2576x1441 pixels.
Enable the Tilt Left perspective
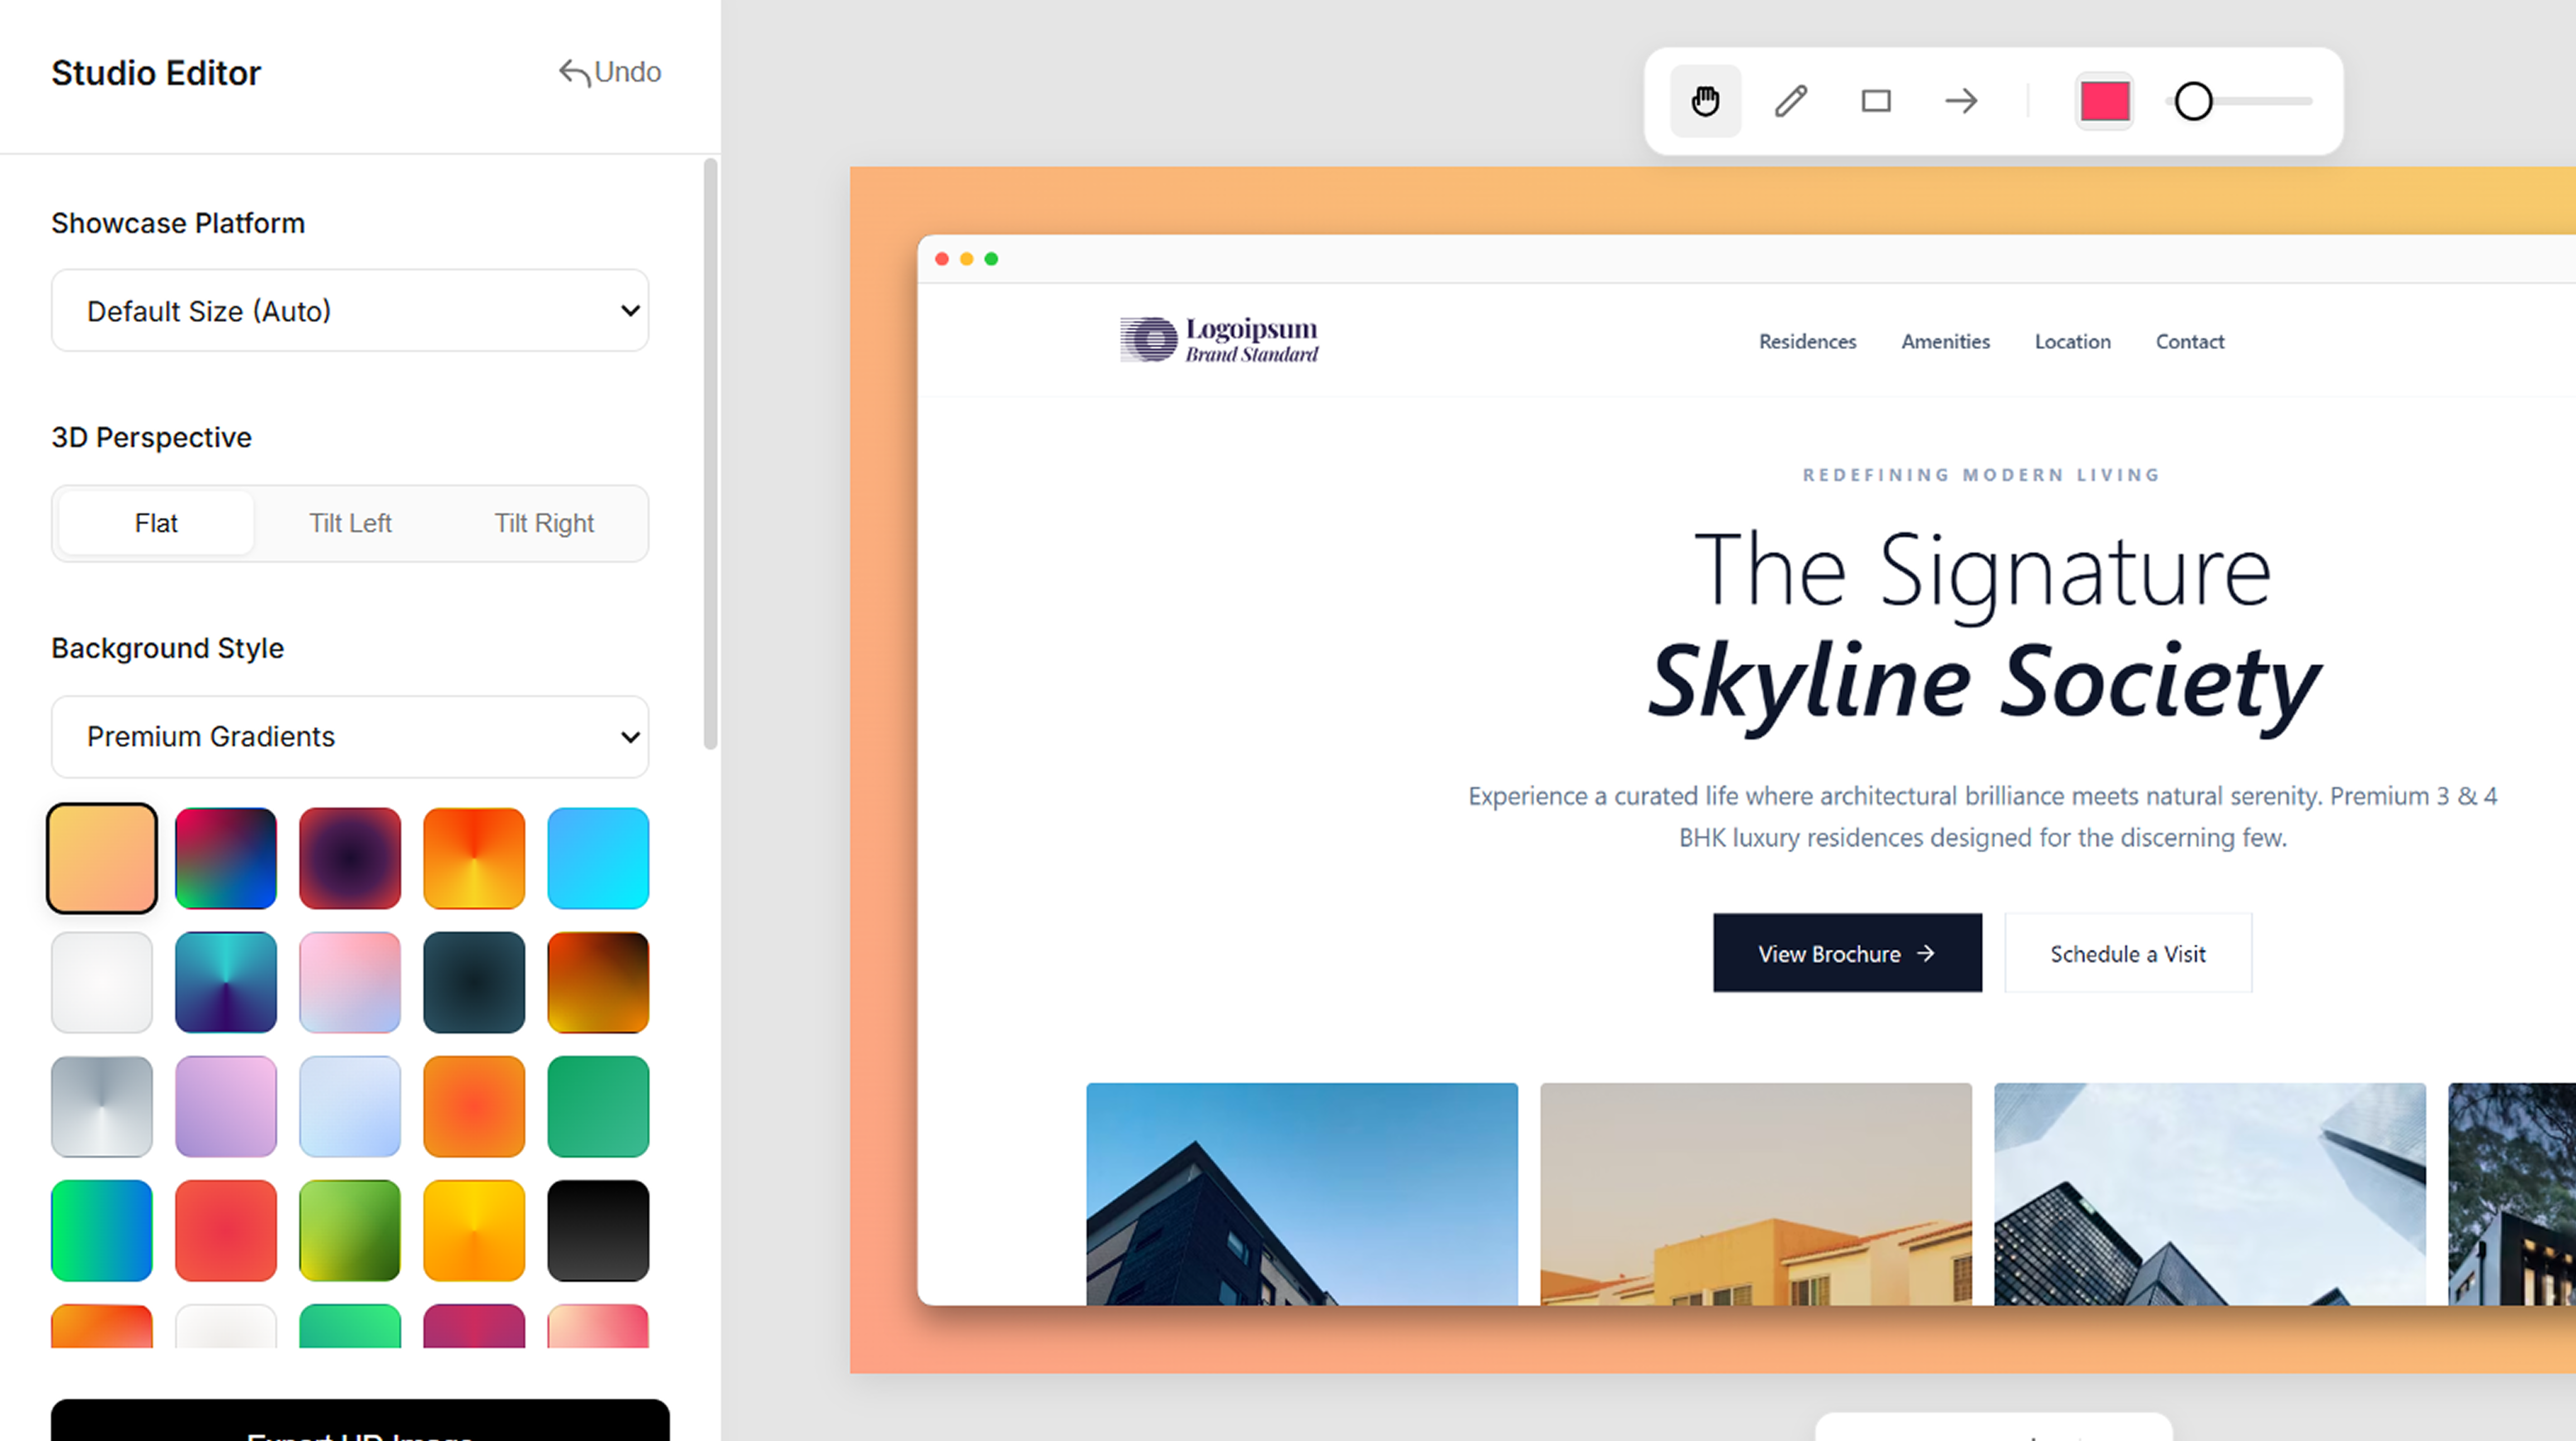pyautogui.click(x=351, y=522)
